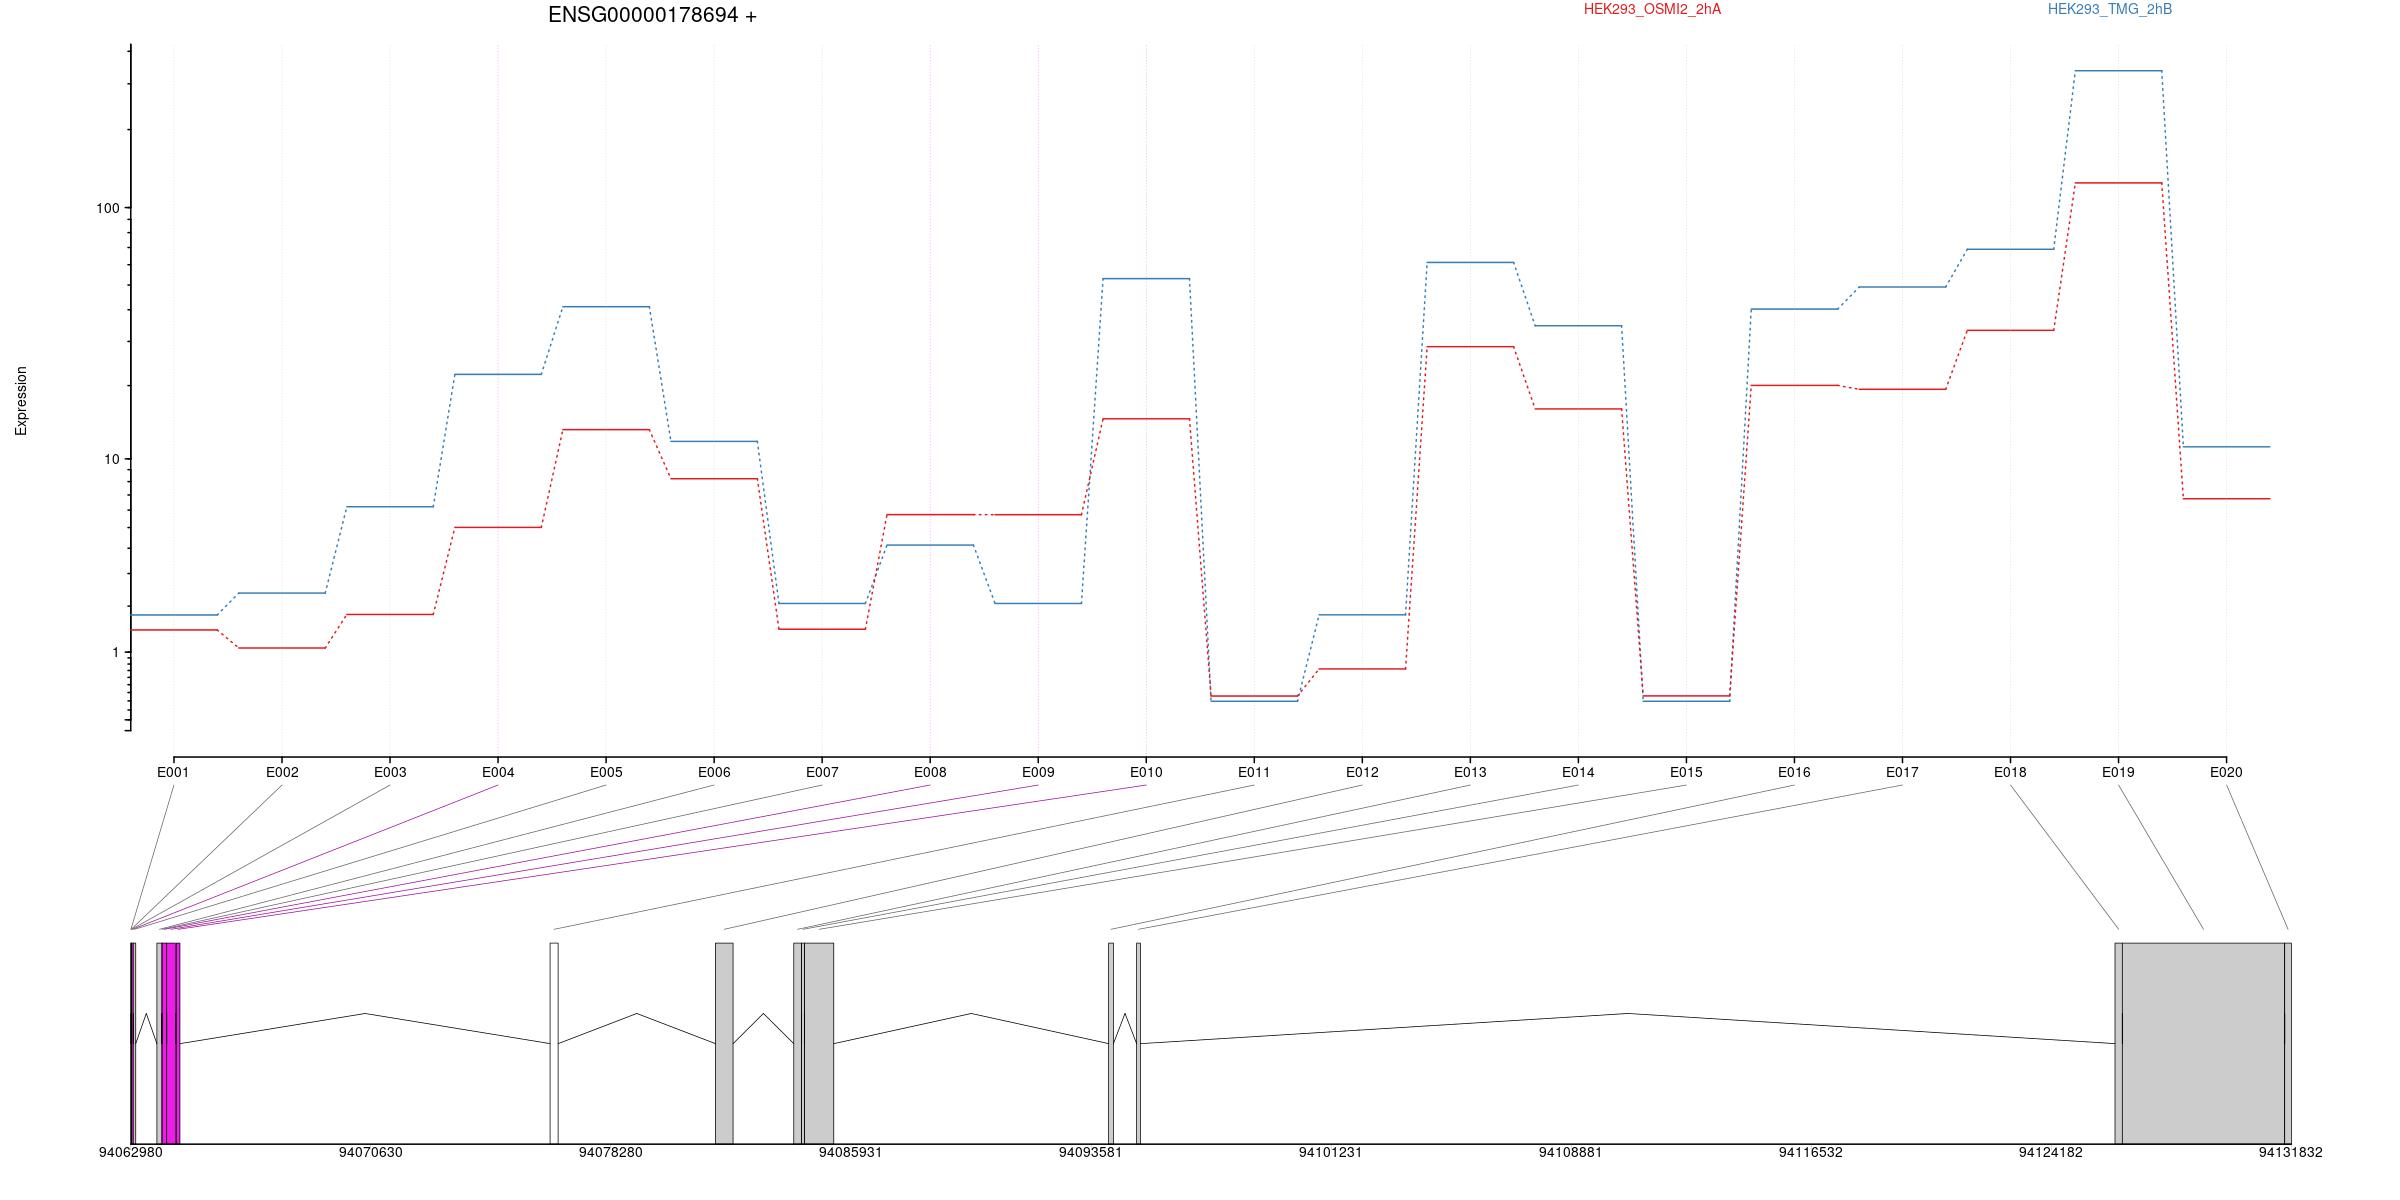The width and height of the screenshot is (2400, 1200).
Task: Click genomic coordinate 94070630
Action: [x=371, y=1152]
